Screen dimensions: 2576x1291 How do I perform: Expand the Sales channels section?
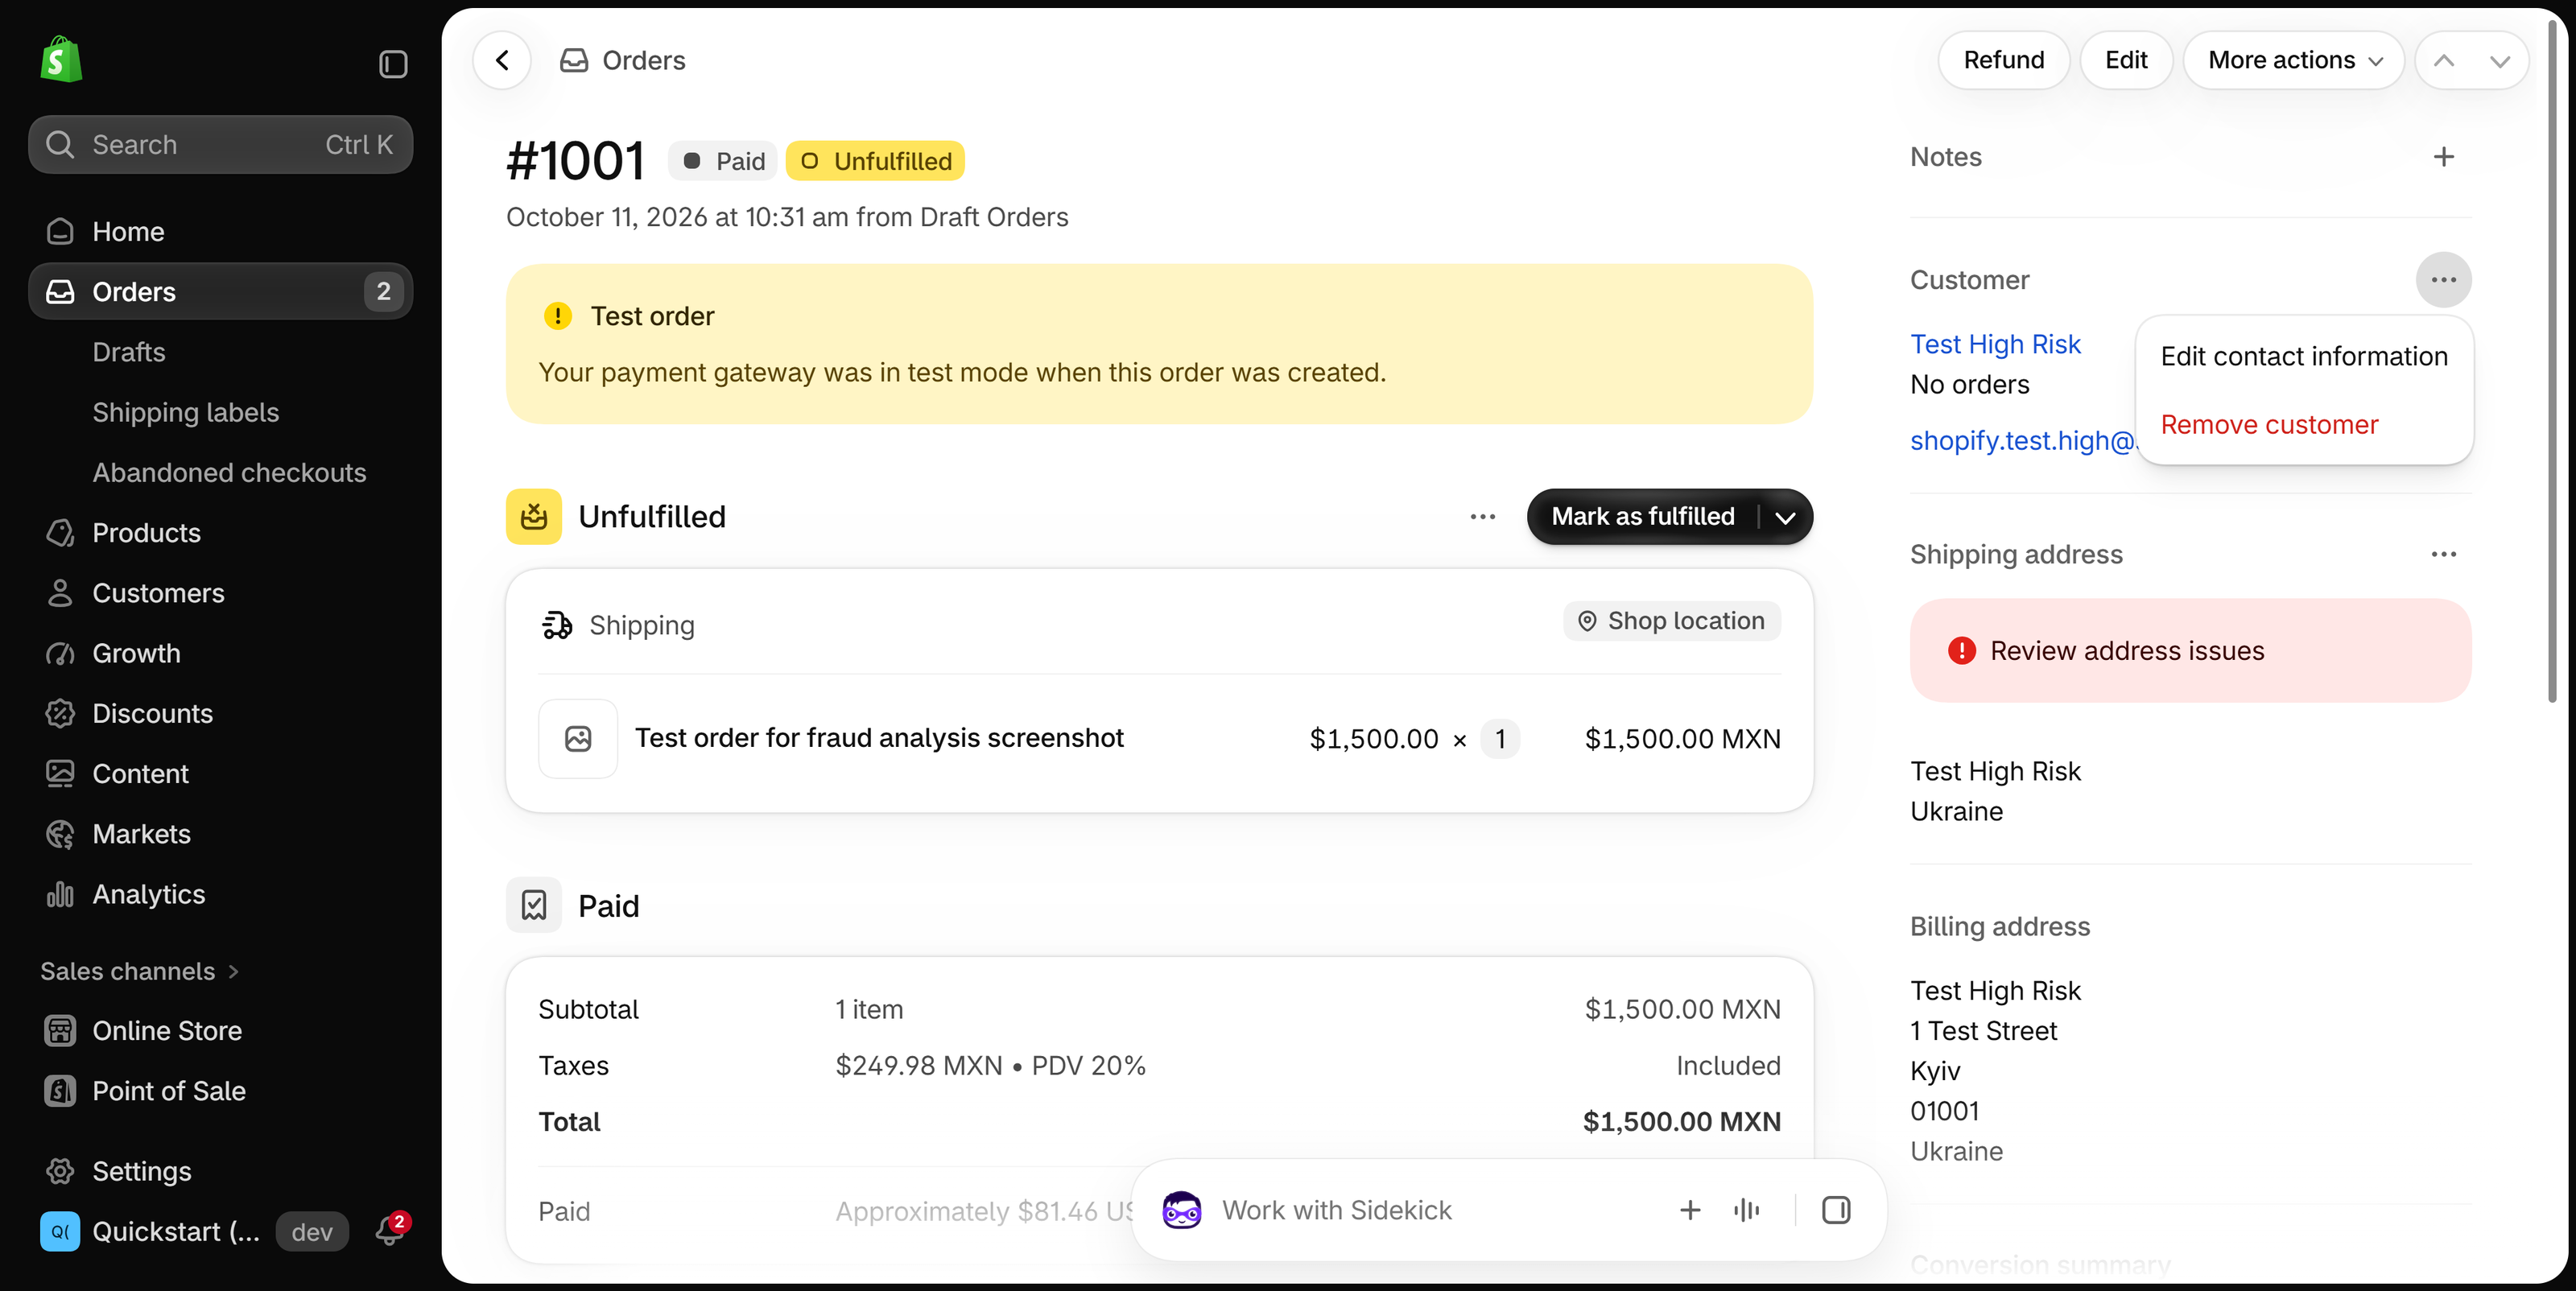[x=140, y=971]
